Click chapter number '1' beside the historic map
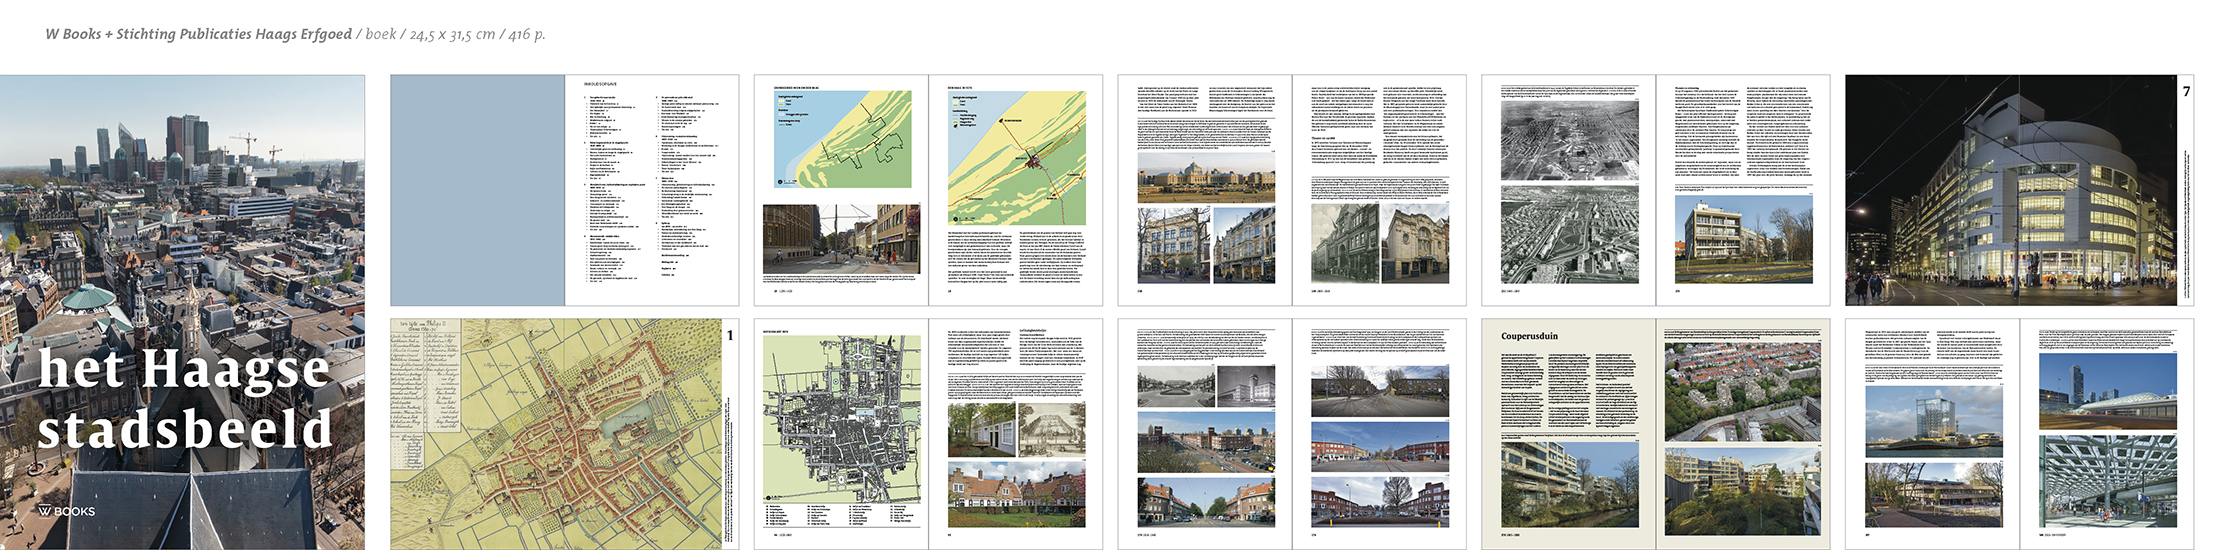 coord(730,335)
